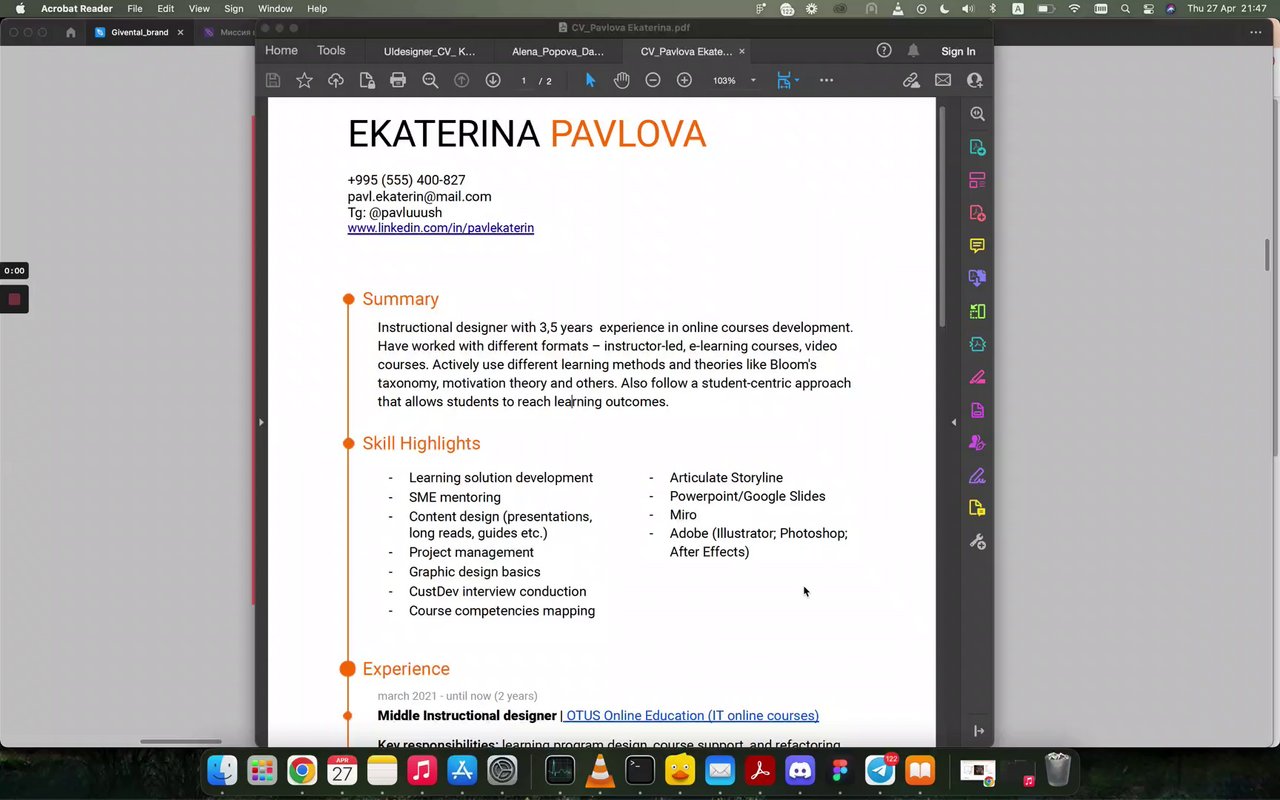Click the Wi-Fi icon in menu bar
1280x800 pixels.
[x=1074, y=8]
